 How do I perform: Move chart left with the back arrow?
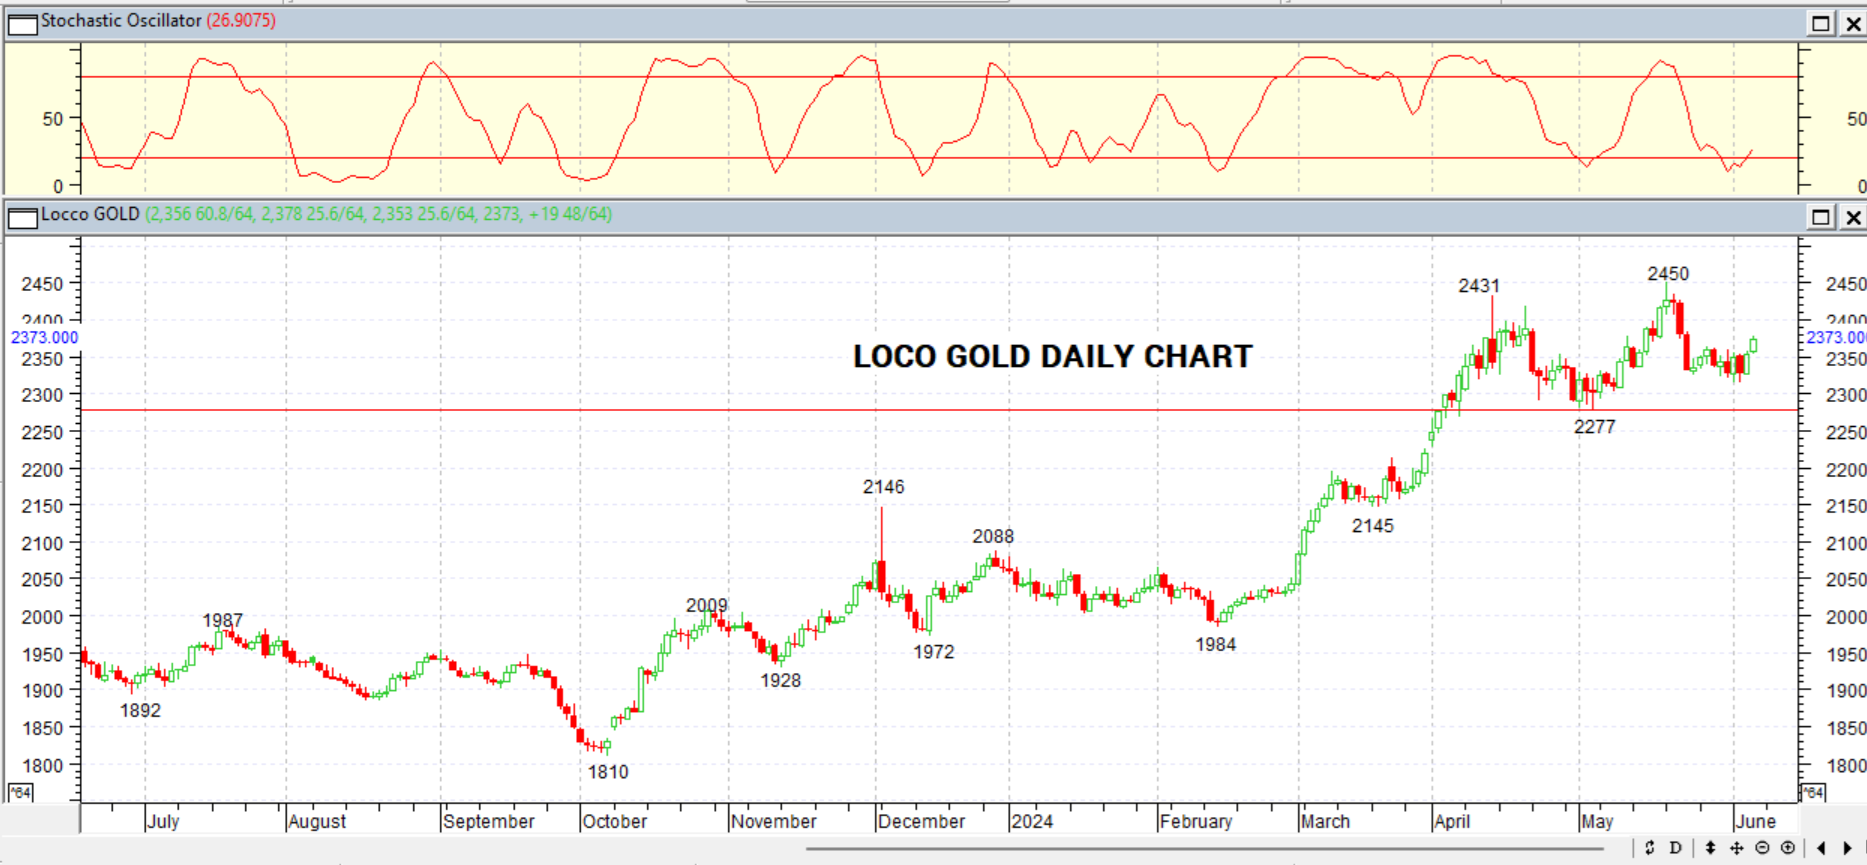coord(1821,848)
